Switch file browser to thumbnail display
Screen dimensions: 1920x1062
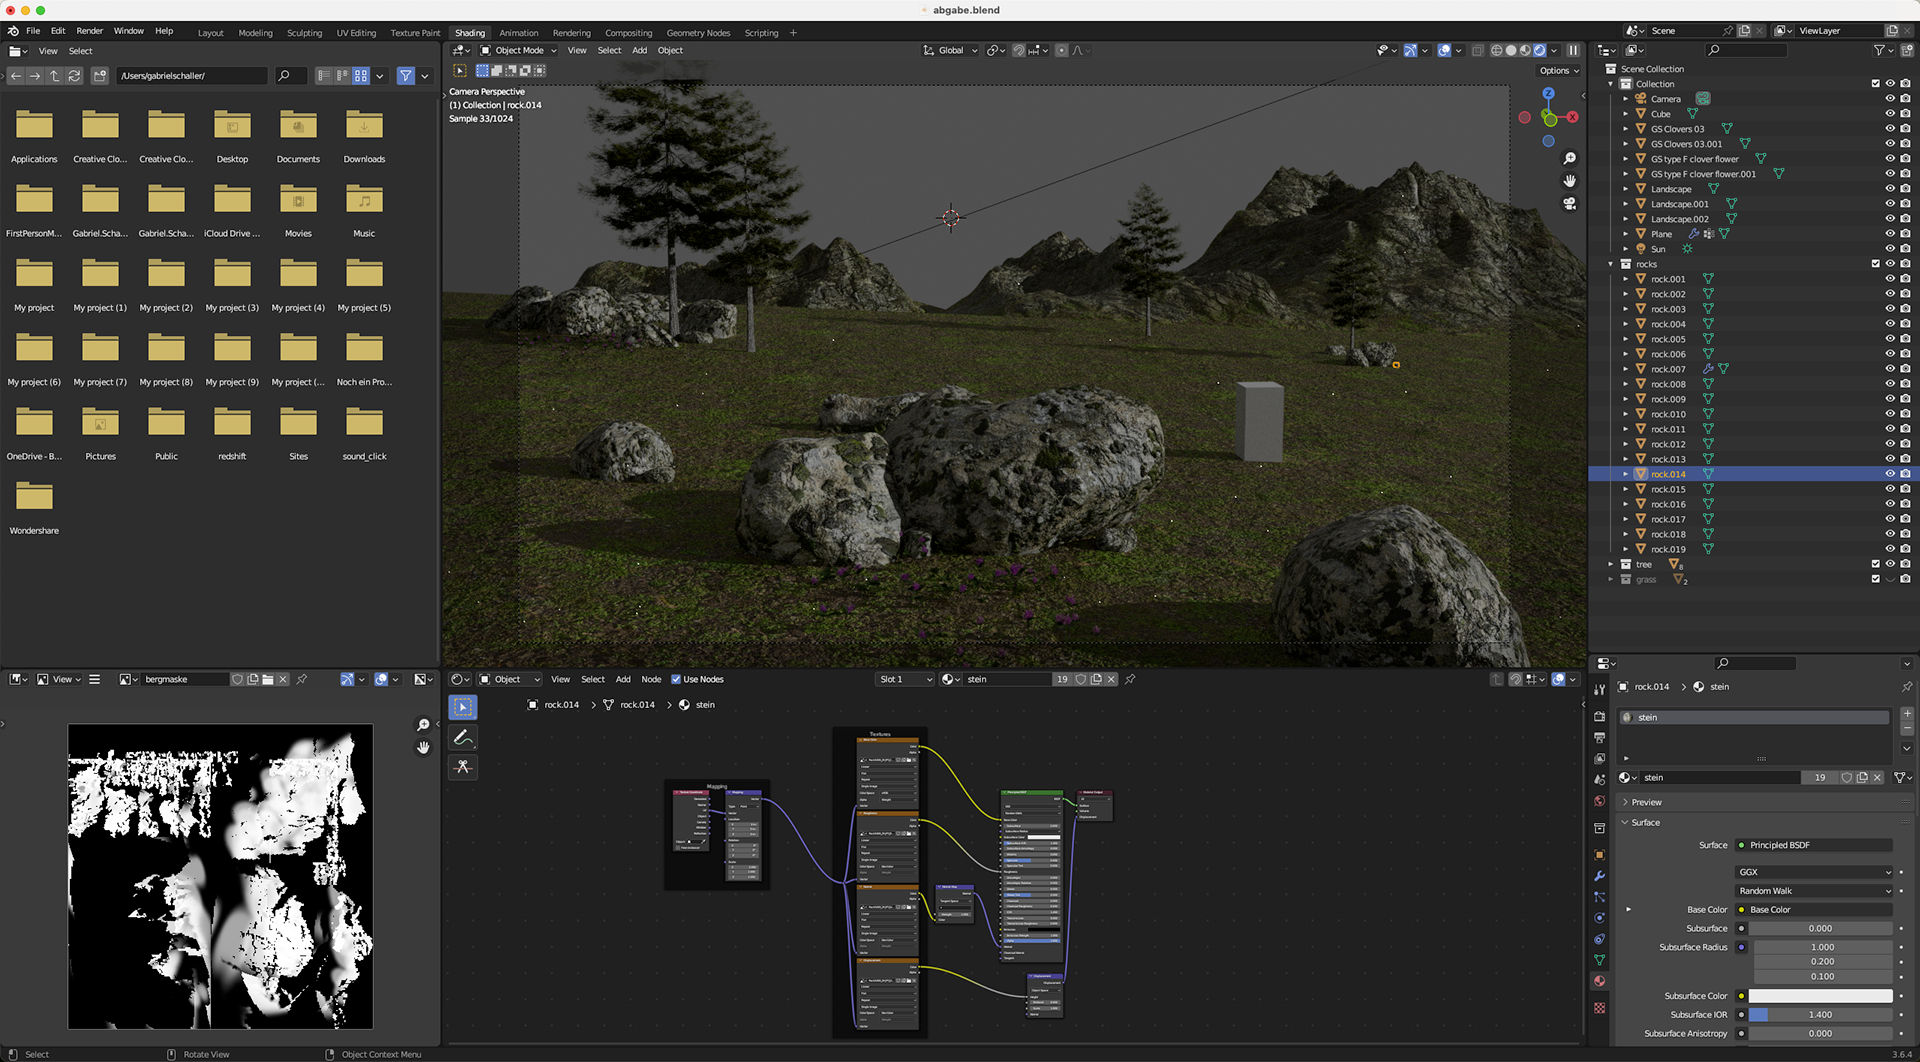(361, 76)
